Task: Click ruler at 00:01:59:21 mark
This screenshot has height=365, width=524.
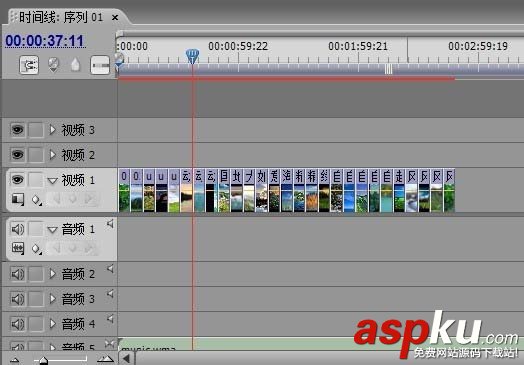Action: pos(358,46)
